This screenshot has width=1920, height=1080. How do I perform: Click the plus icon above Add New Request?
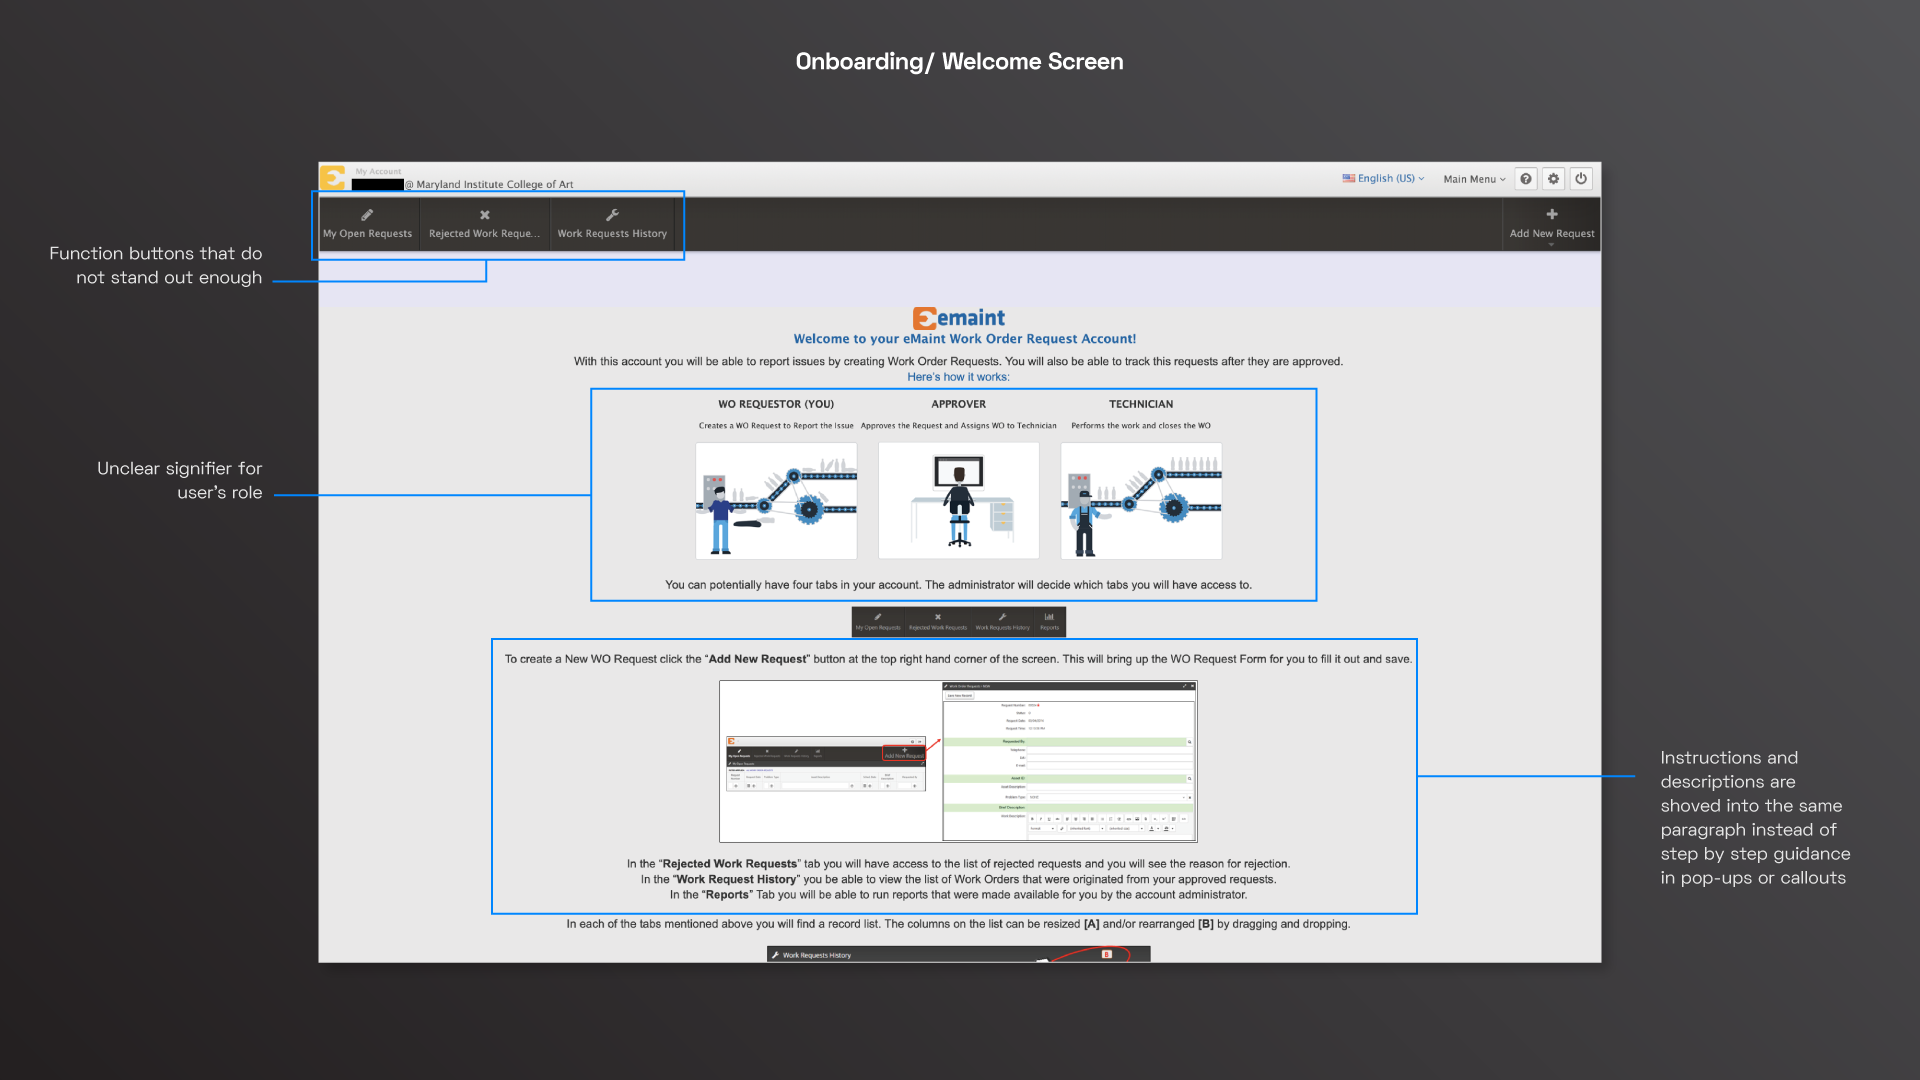[x=1552, y=214]
